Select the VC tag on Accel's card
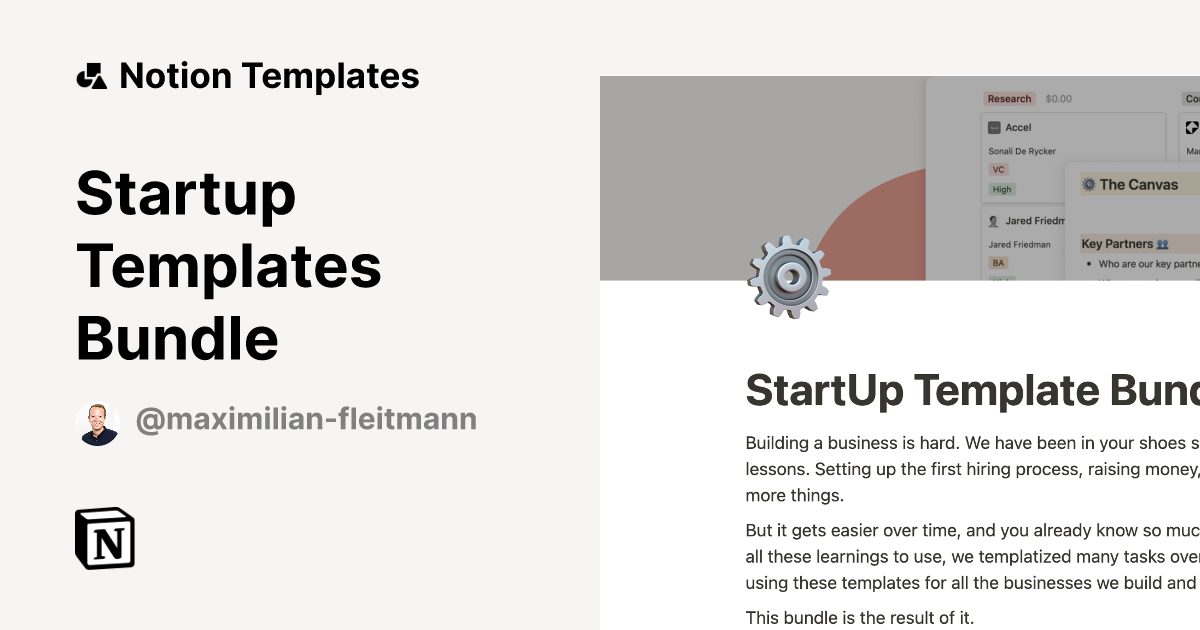The height and width of the screenshot is (630, 1200). pos(997,169)
